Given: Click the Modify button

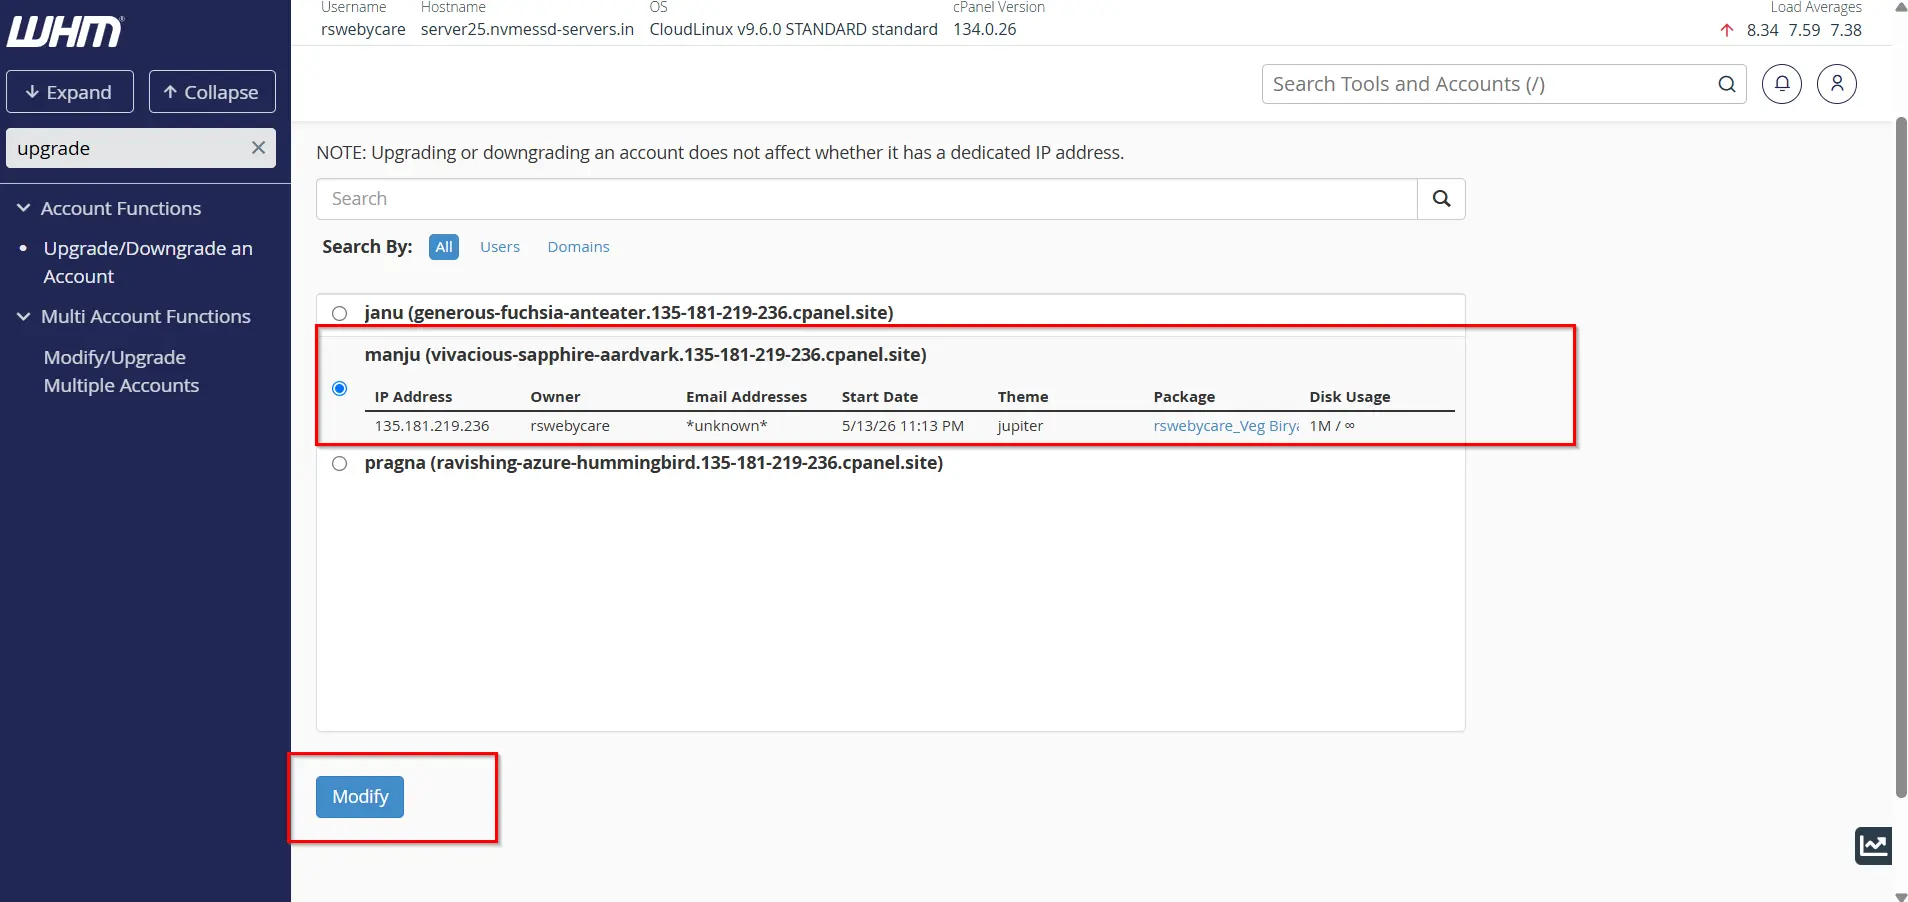Looking at the screenshot, I should pyautogui.click(x=360, y=797).
